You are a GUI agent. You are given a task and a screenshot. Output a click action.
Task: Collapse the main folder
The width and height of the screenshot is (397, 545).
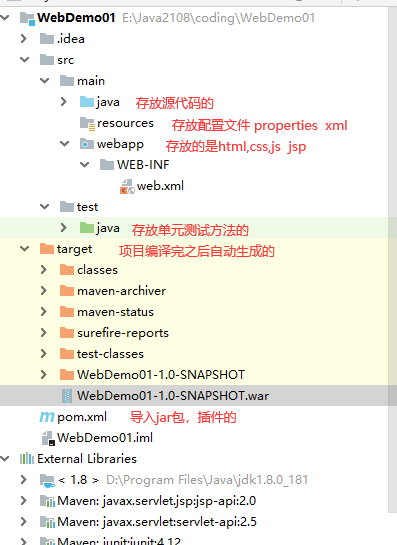coord(44,81)
